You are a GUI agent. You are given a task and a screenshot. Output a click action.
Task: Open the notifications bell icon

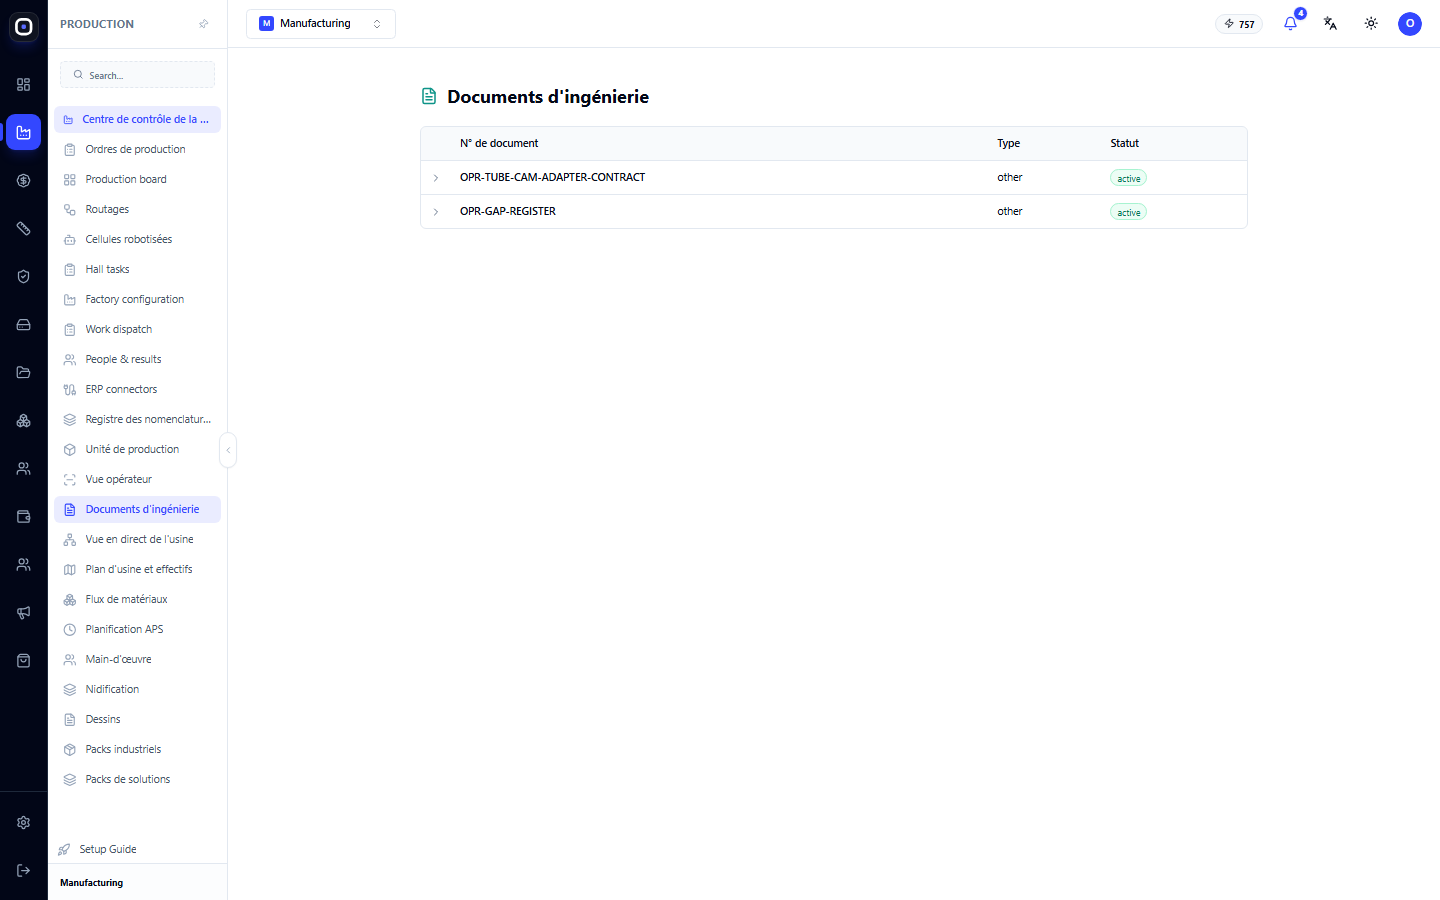[x=1290, y=24]
